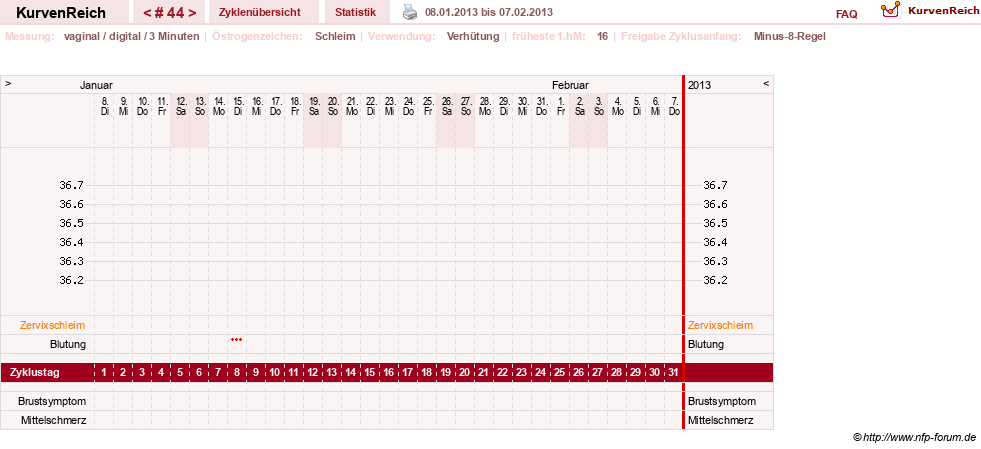Click the left Brustsymptom row label

52,401
